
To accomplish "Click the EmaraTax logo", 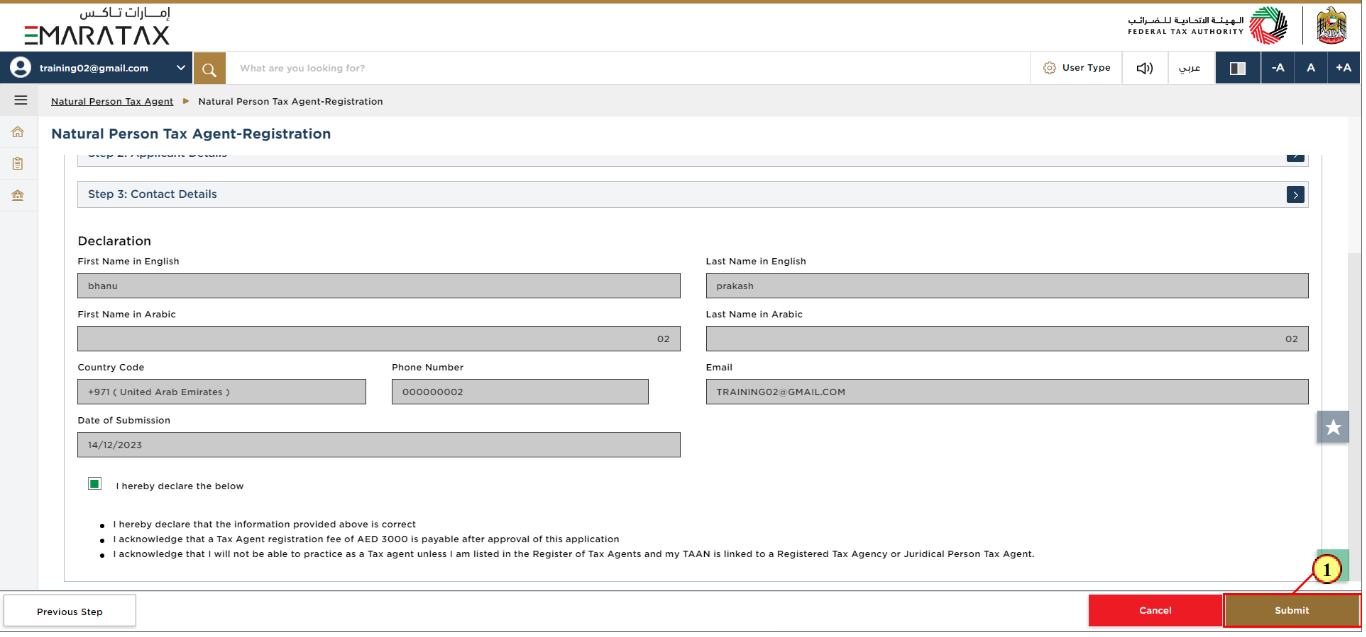I will pos(97,27).
